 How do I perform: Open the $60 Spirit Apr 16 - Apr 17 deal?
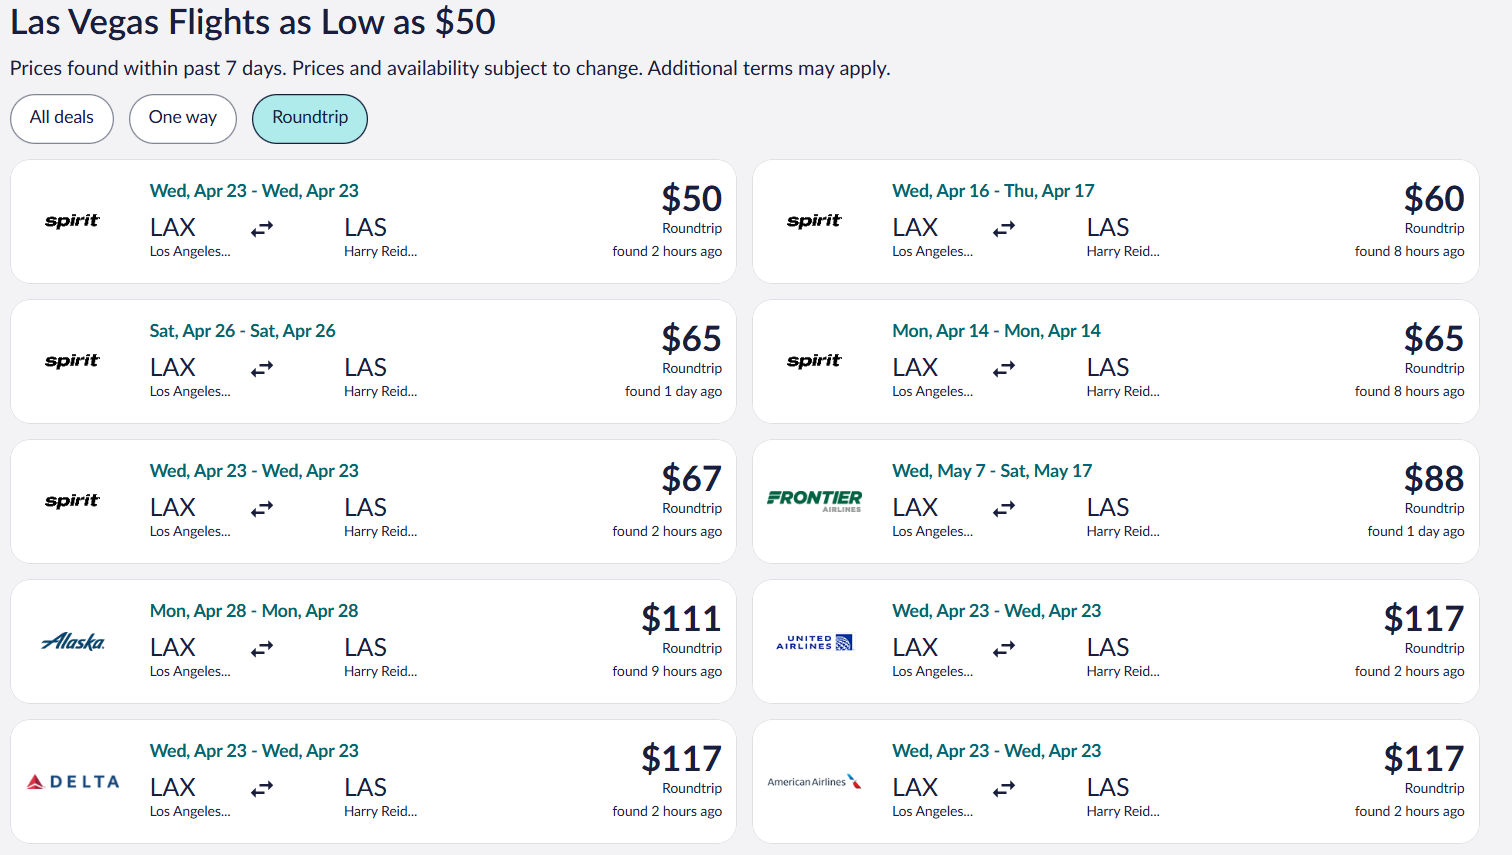1116,221
